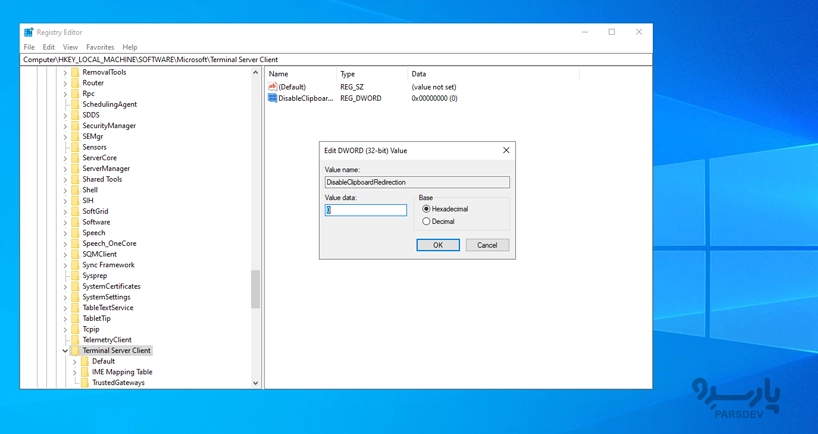Click the TelemetryClient folder icon
This screenshot has height=434, width=818.
pyautogui.click(x=75, y=340)
